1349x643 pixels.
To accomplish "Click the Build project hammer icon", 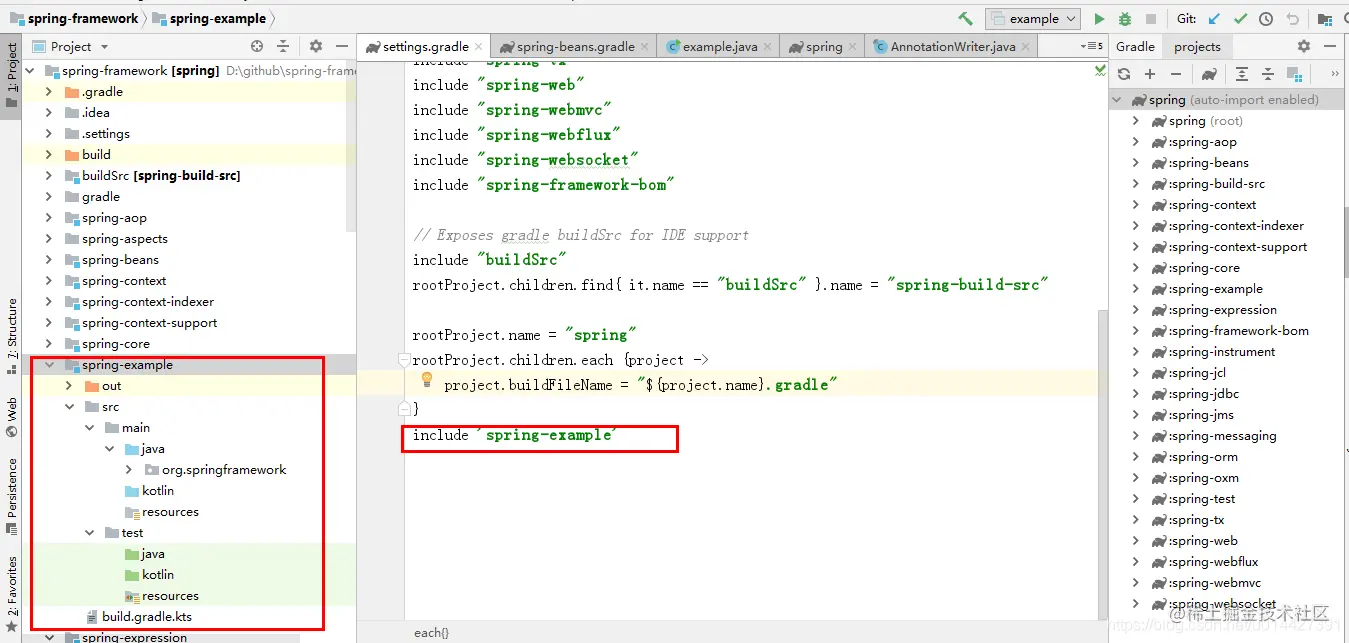I will [x=965, y=19].
